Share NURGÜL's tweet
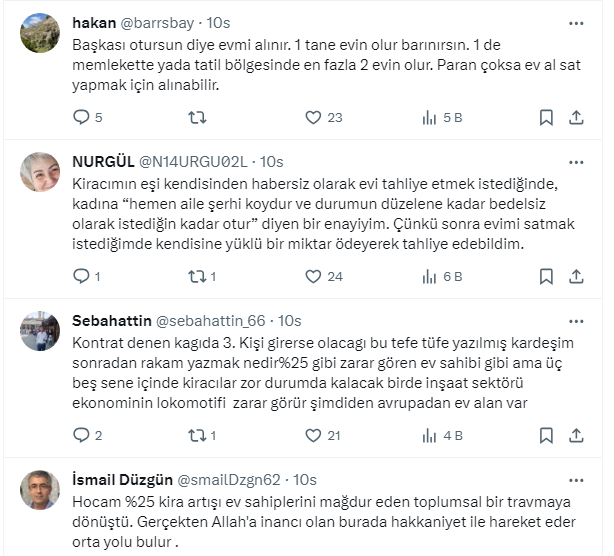Screen dimensions: 614x556 [576, 276]
